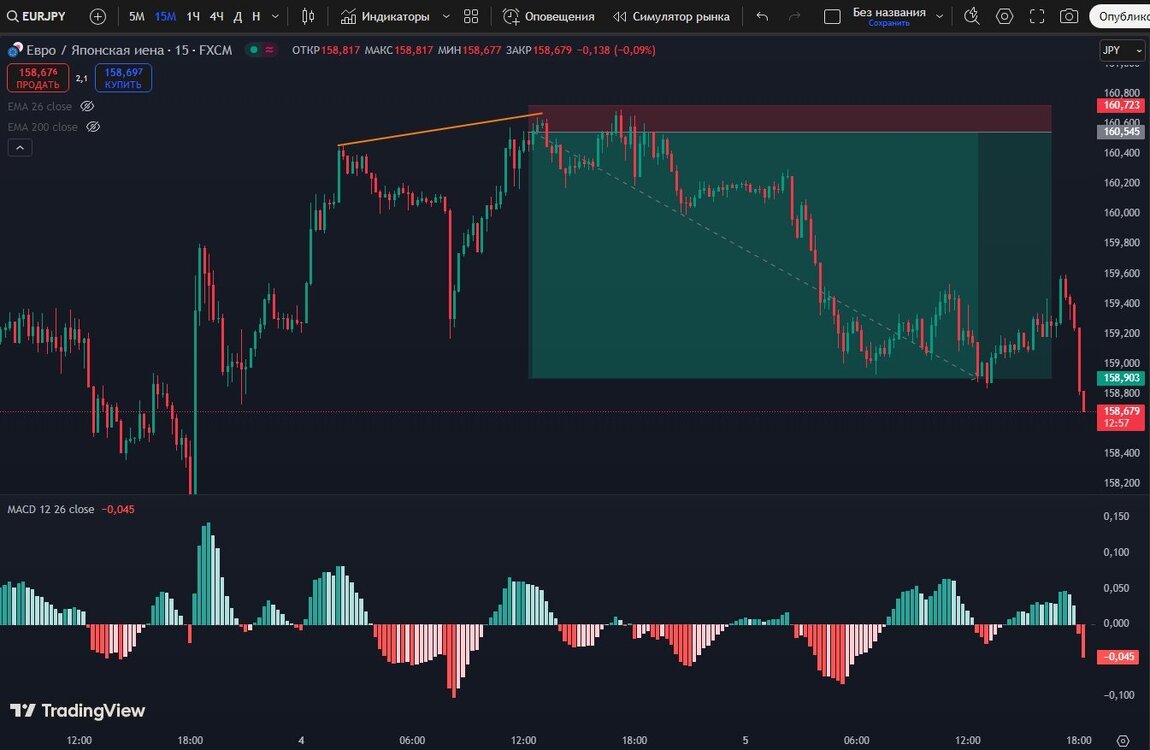
Task: Open indicator templates grid icon
Action: [x=471, y=16]
